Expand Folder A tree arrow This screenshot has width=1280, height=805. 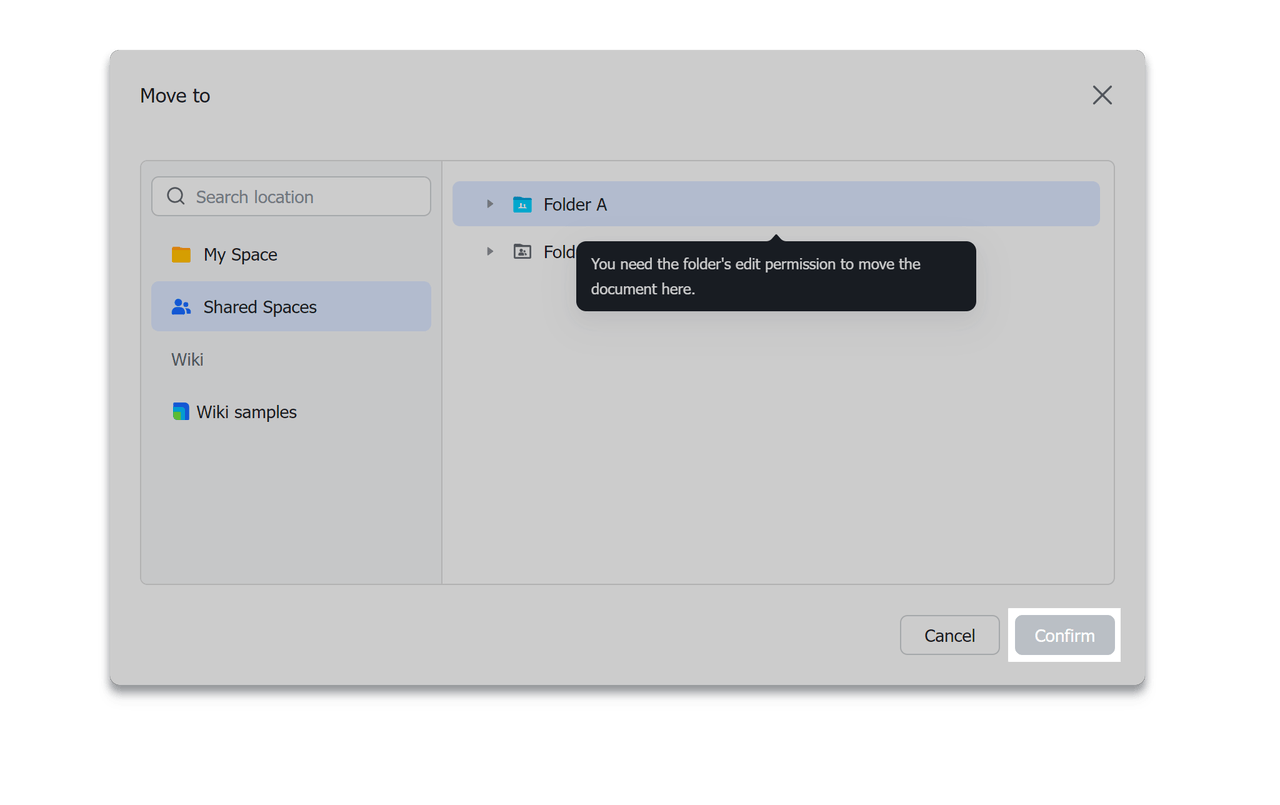click(x=490, y=204)
